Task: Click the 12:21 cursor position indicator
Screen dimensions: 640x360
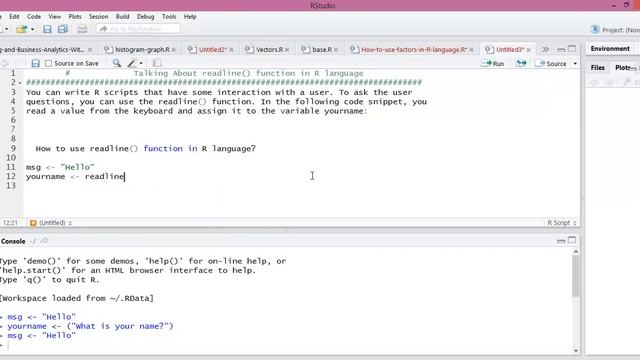Action: (x=10, y=223)
